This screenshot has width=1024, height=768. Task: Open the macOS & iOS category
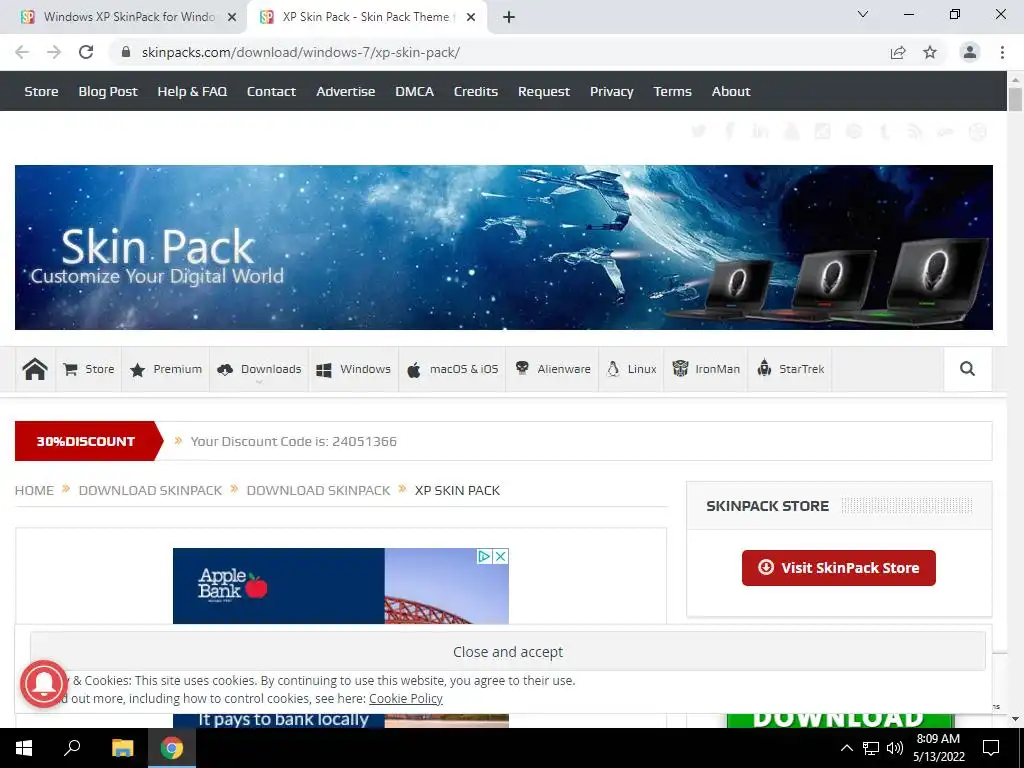pyautogui.click(x=453, y=369)
